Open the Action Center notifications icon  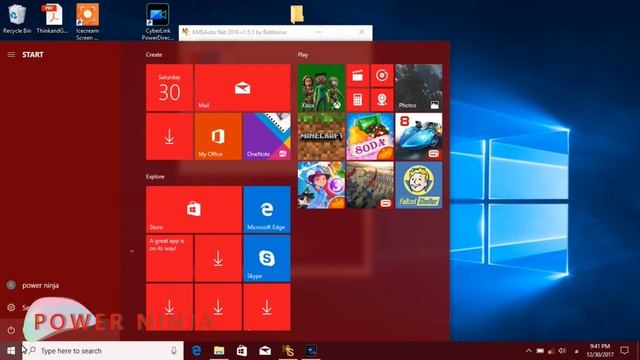coord(624,351)
